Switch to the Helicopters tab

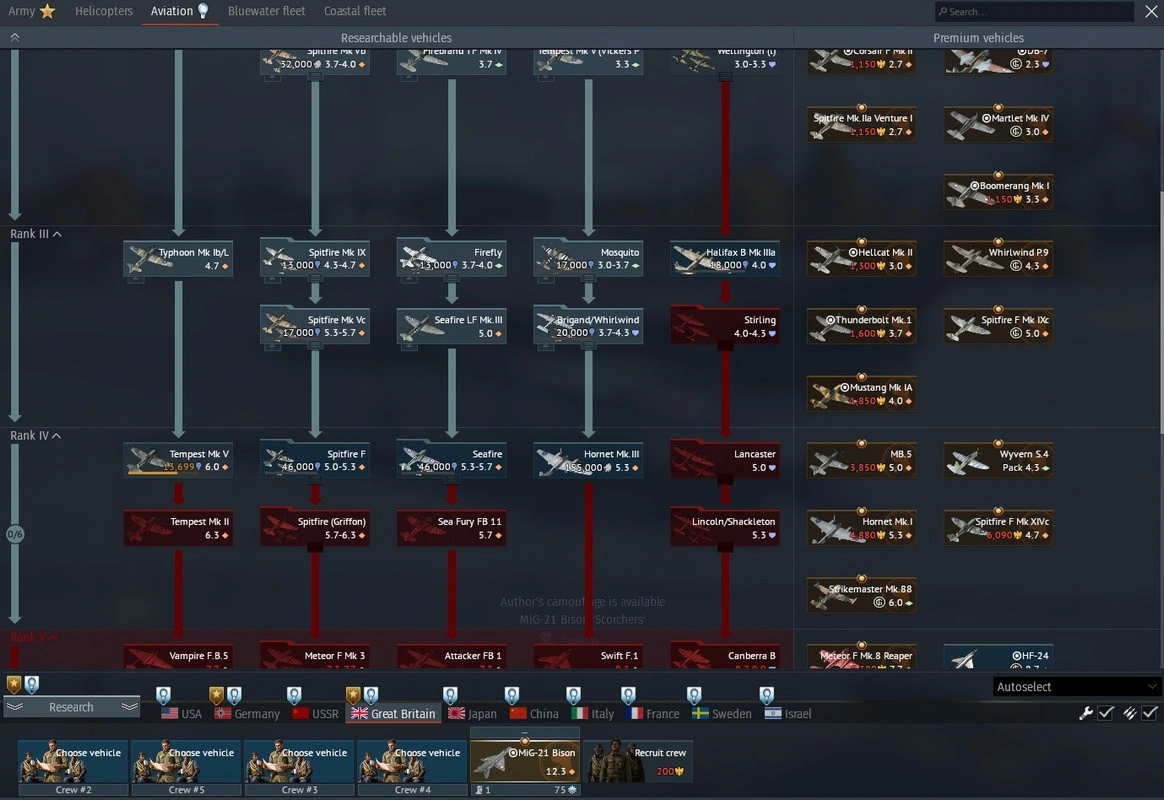coord(103,11)
